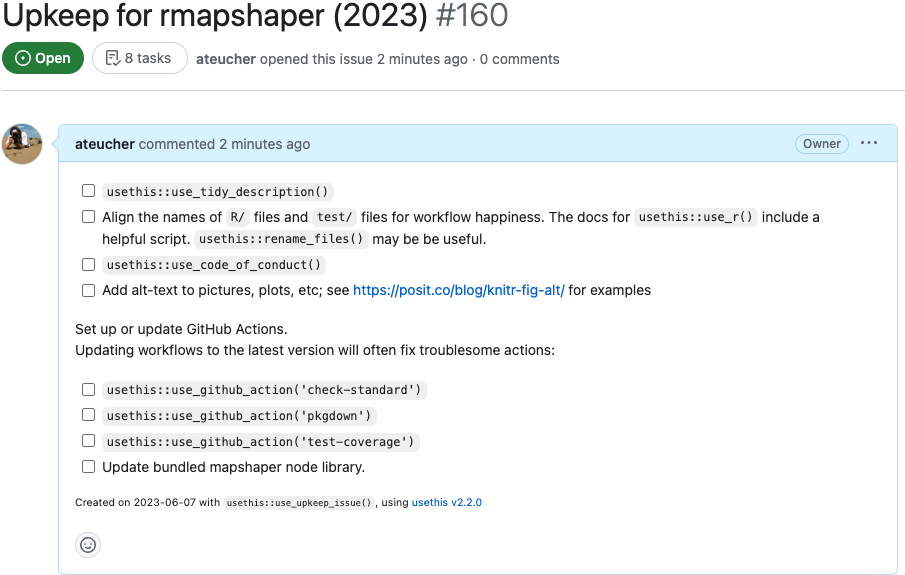905x575 pixels.
Task: Click the usethis::use_upkeep_issue() code snippet
Action: coord(299,503)
